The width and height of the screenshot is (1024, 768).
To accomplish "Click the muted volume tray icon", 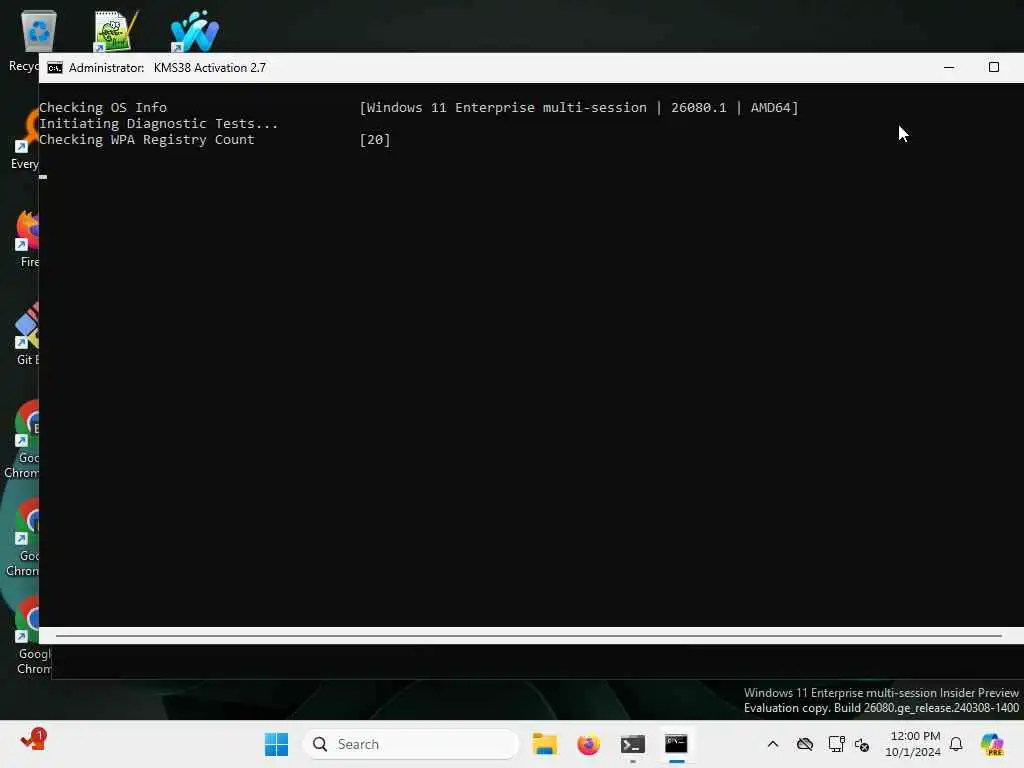I will point(862,744).
